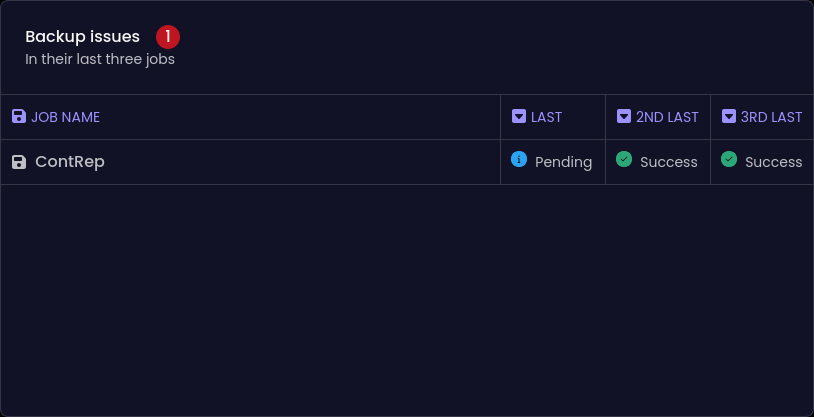The height and width of the screenshot is (417, 814).
Task: Click the 'In their last three jobs' subtitle
Action: coord(100,59)
